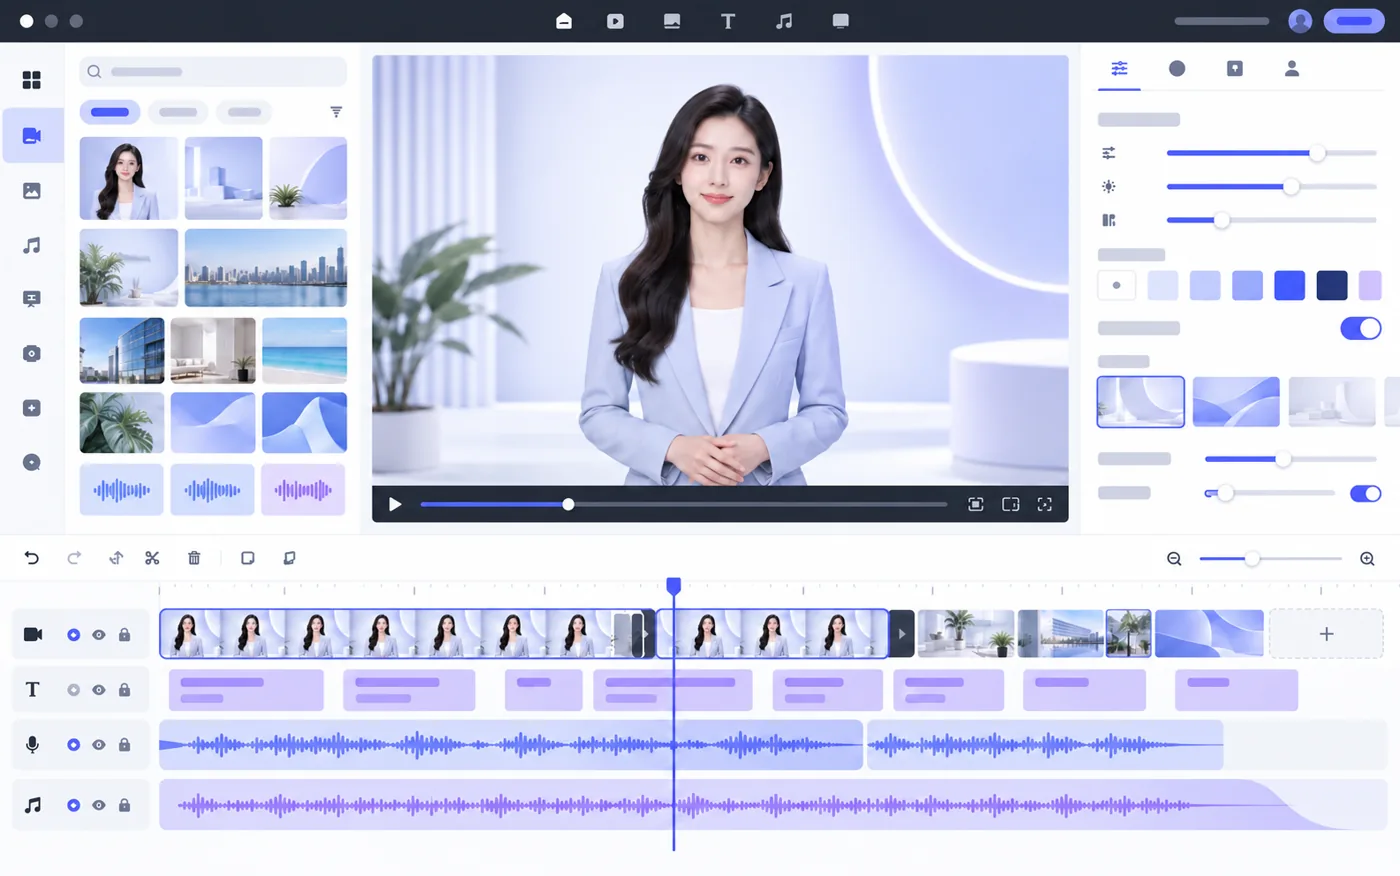This screenshot has width=1400, height=876.
Task: Select the city skyline thumbnail in media library
Action: (266, 268)
